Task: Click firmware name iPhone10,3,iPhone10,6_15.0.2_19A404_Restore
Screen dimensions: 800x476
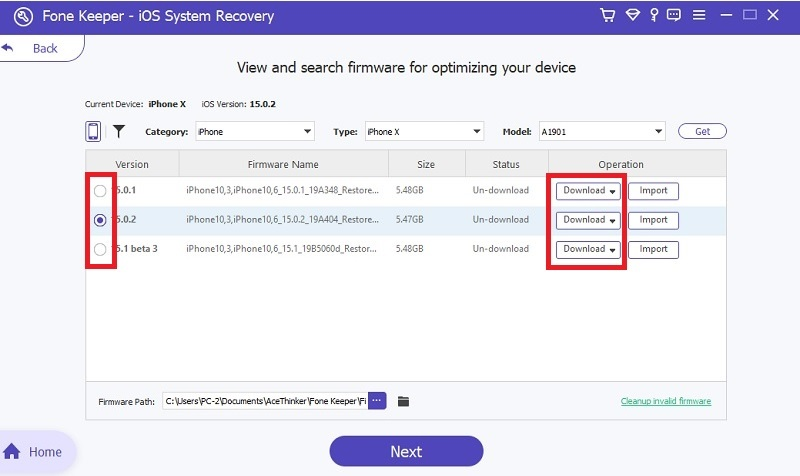Action: pyautogui.click(x=282, y=219)
